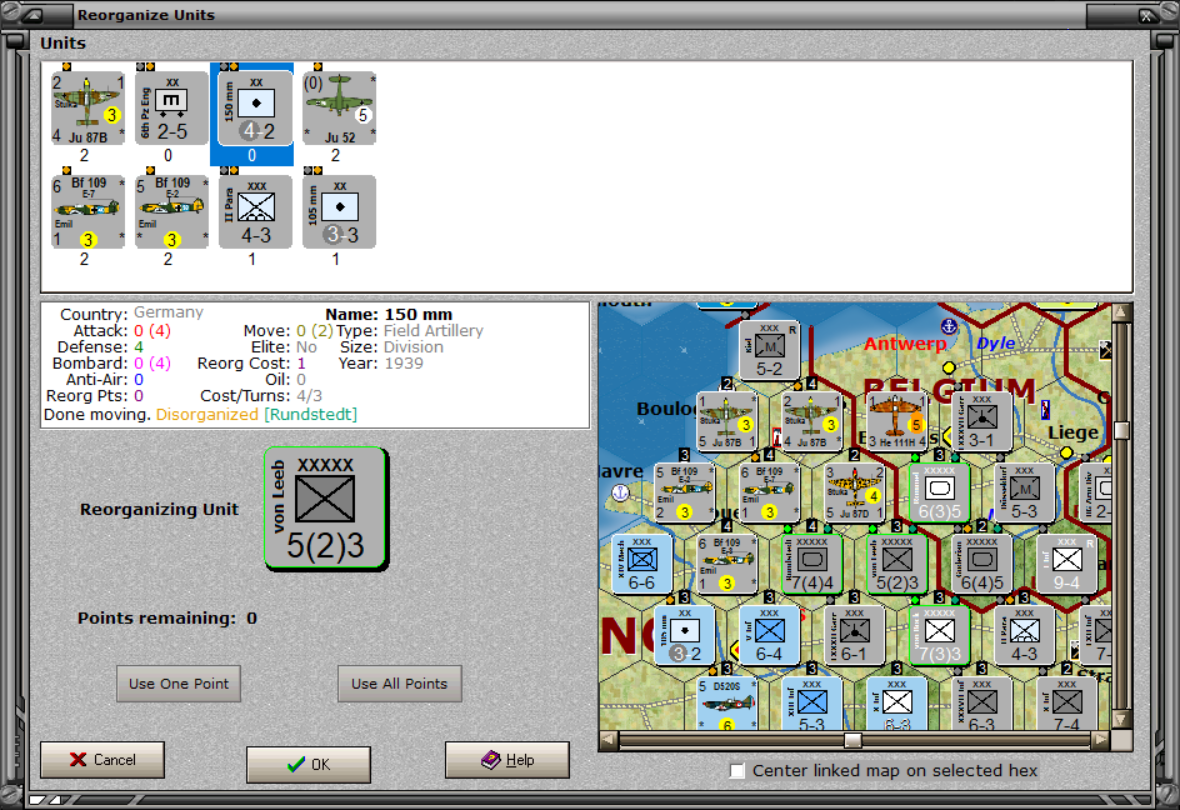Click the map vertical scrollbar thumb
Image resolution: width=1180 pixels, height=810 pixels.
coord(1121,431)
